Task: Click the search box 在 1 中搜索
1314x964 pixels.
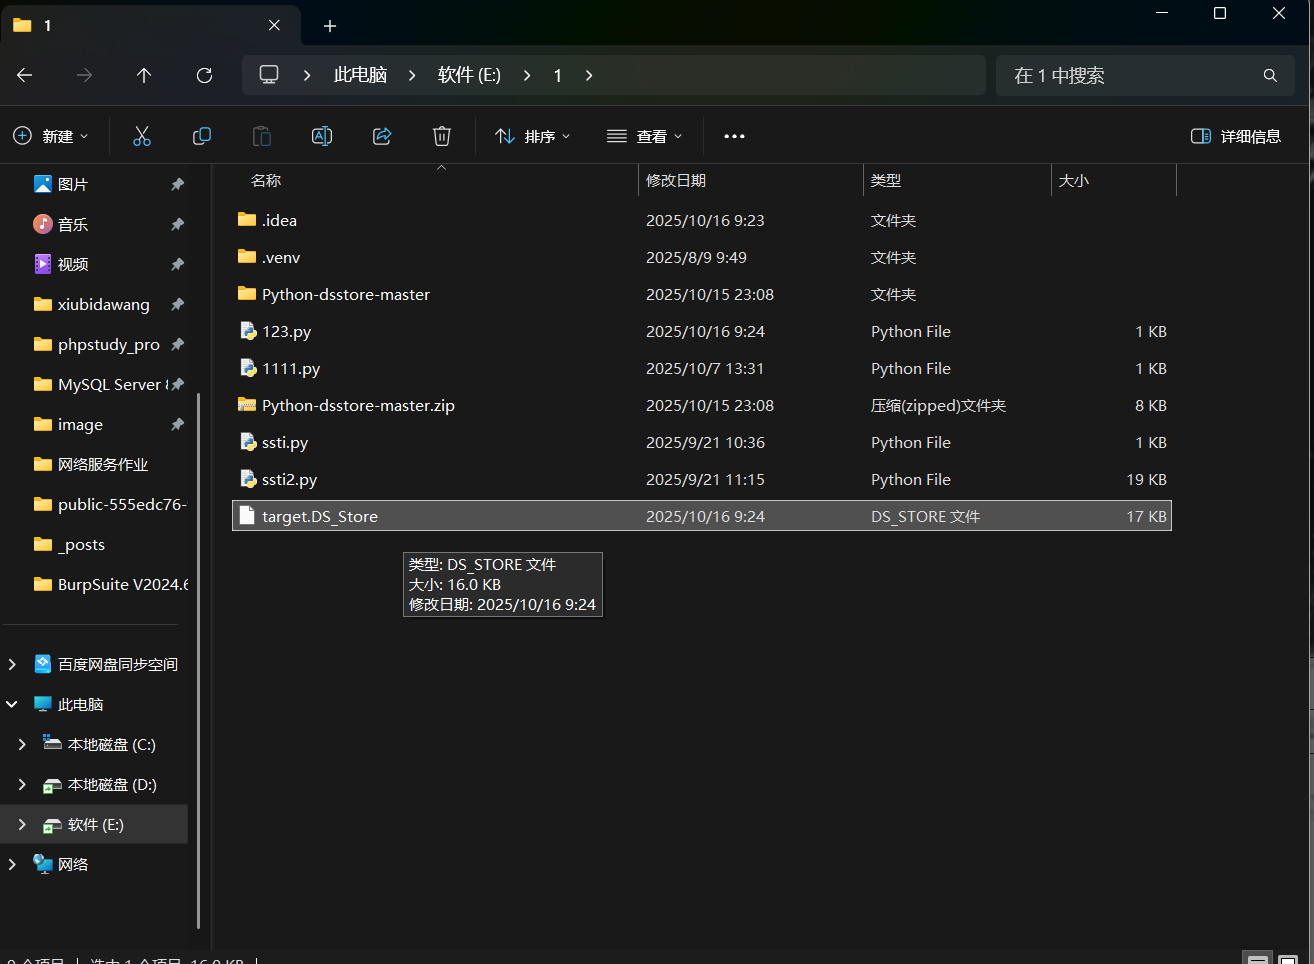Action: click(x=1130, y=76)
